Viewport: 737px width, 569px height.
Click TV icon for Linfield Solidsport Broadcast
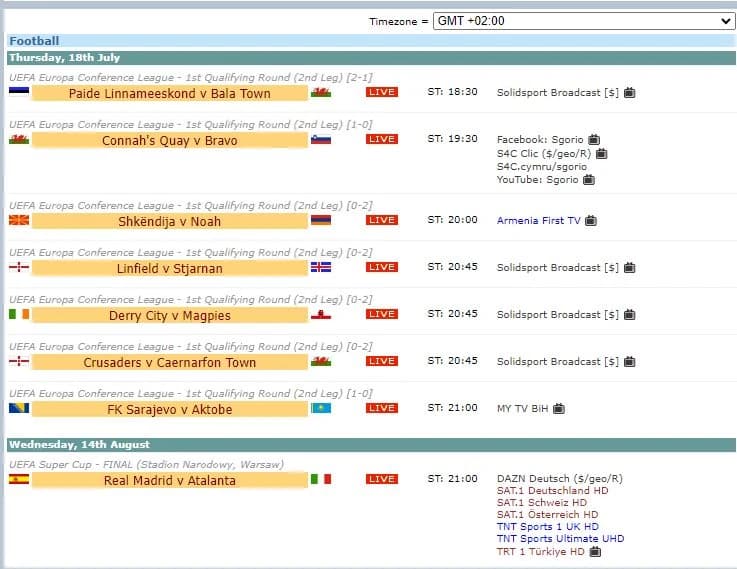[x=629, y=267]
